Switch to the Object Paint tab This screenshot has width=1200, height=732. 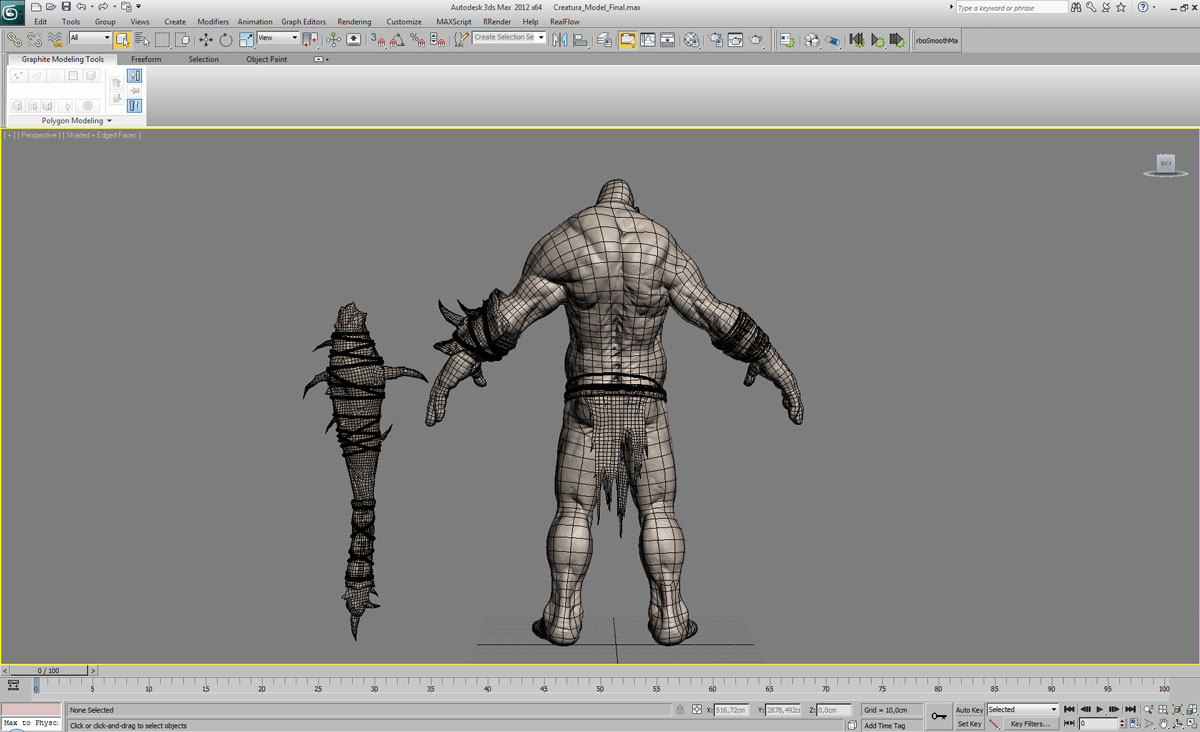pyautogui.click(x=267, y=60)
